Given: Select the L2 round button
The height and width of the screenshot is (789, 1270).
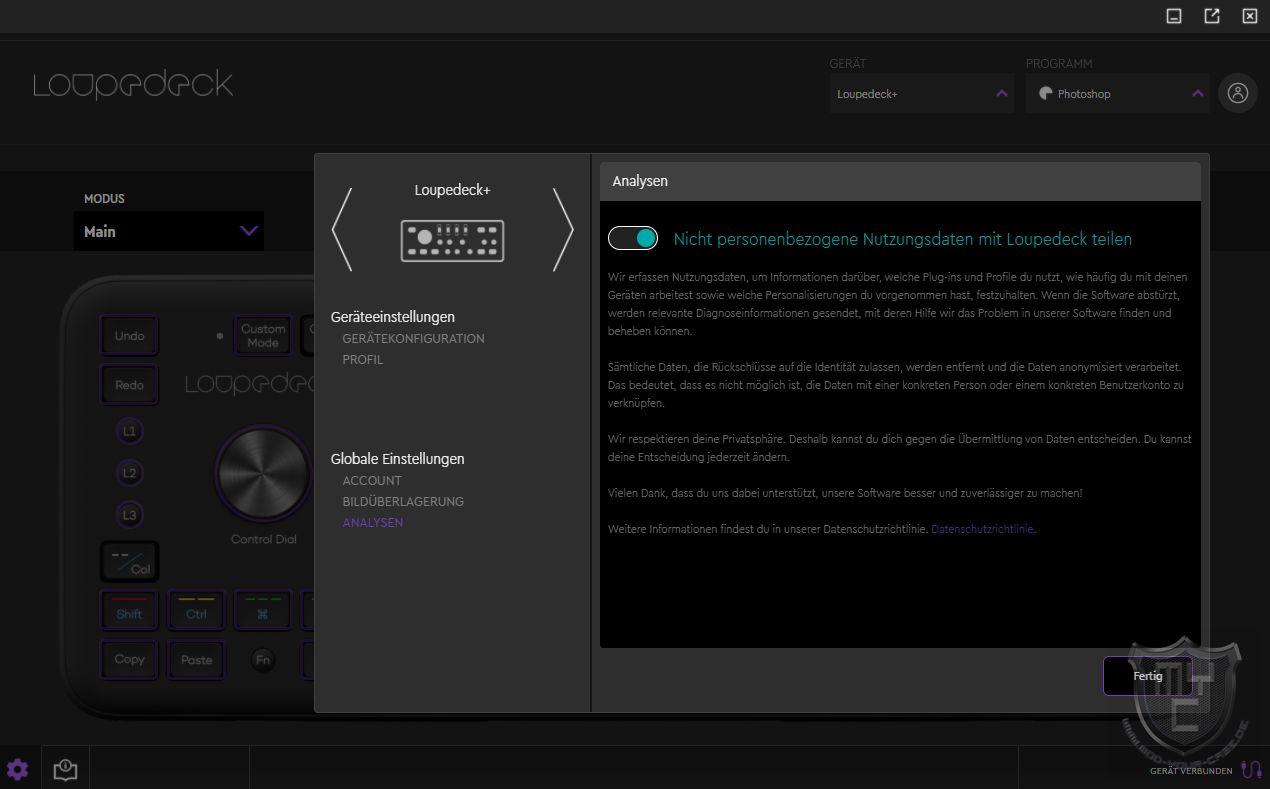Looking at the screenshot, I should coord(129,473).
